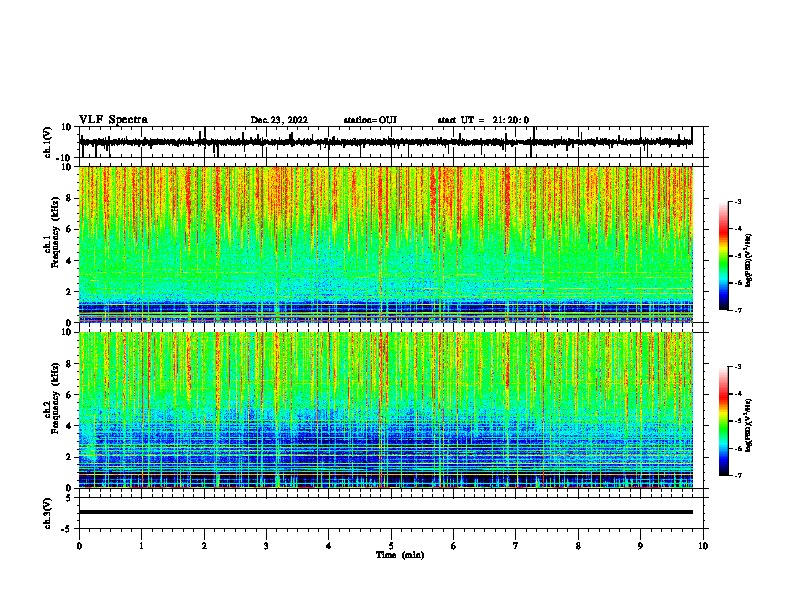Click the time axis tick label "10"
Viewport: 792px width, 612px height.
(x=703, y=546)
